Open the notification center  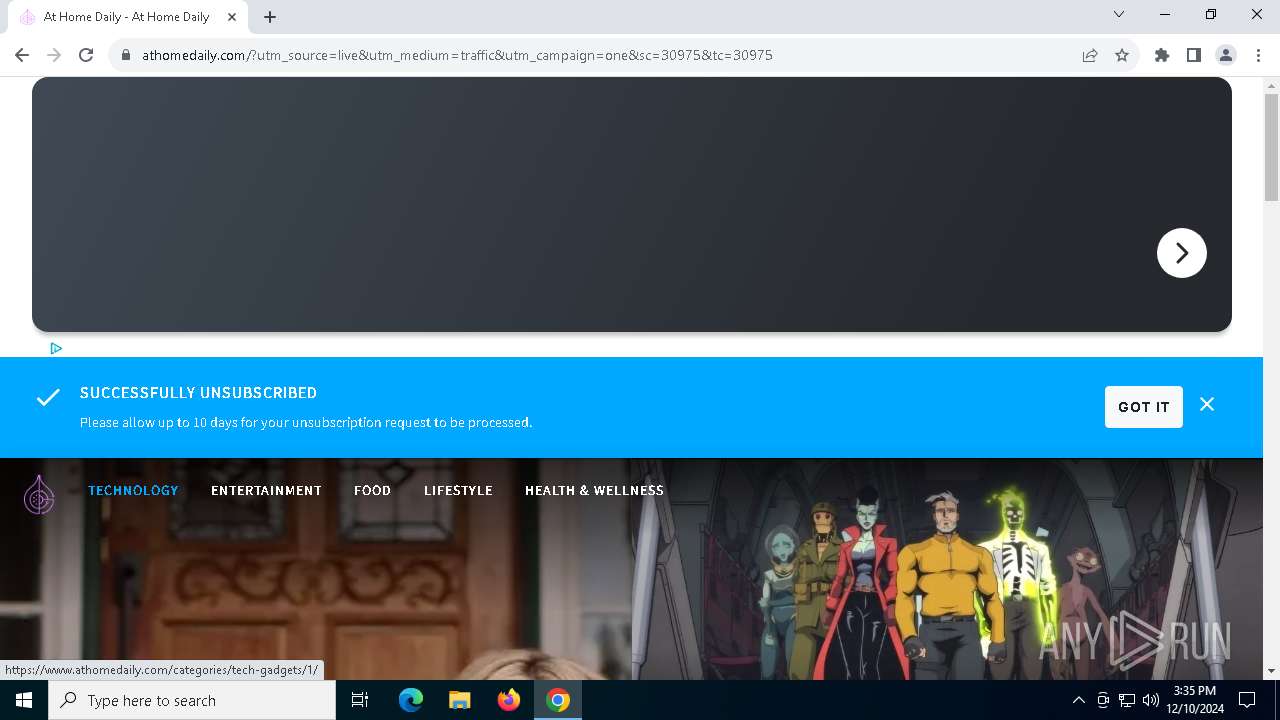click(x=1247, y=700)
